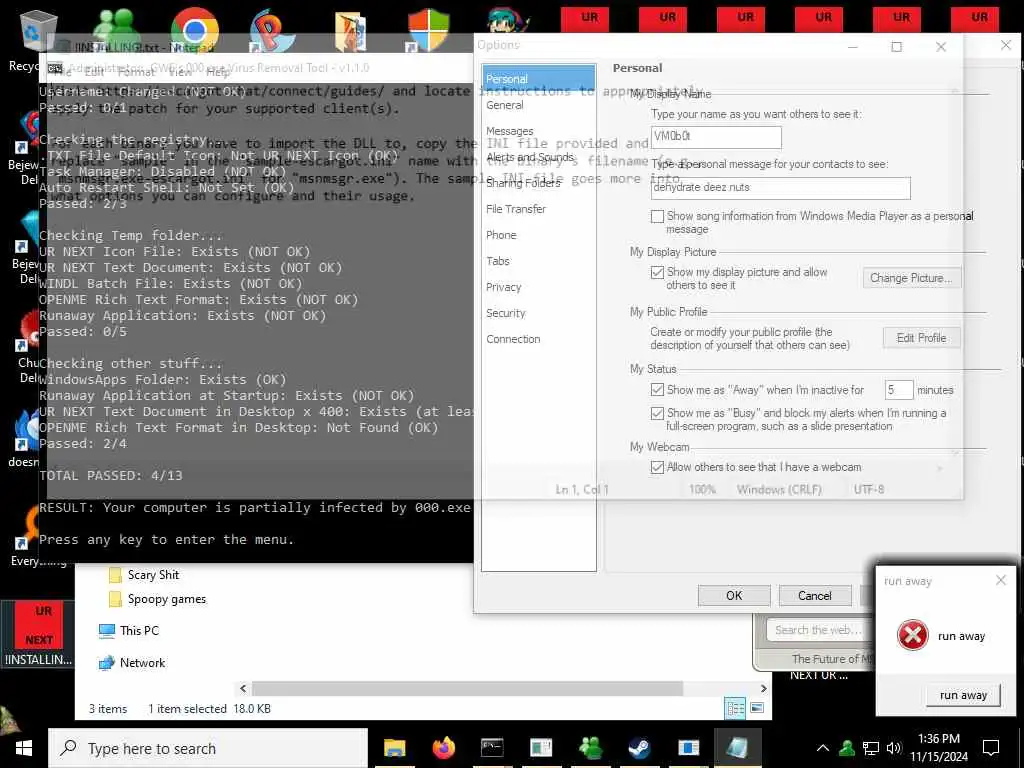Click the personal message text field

coord(780,188)
